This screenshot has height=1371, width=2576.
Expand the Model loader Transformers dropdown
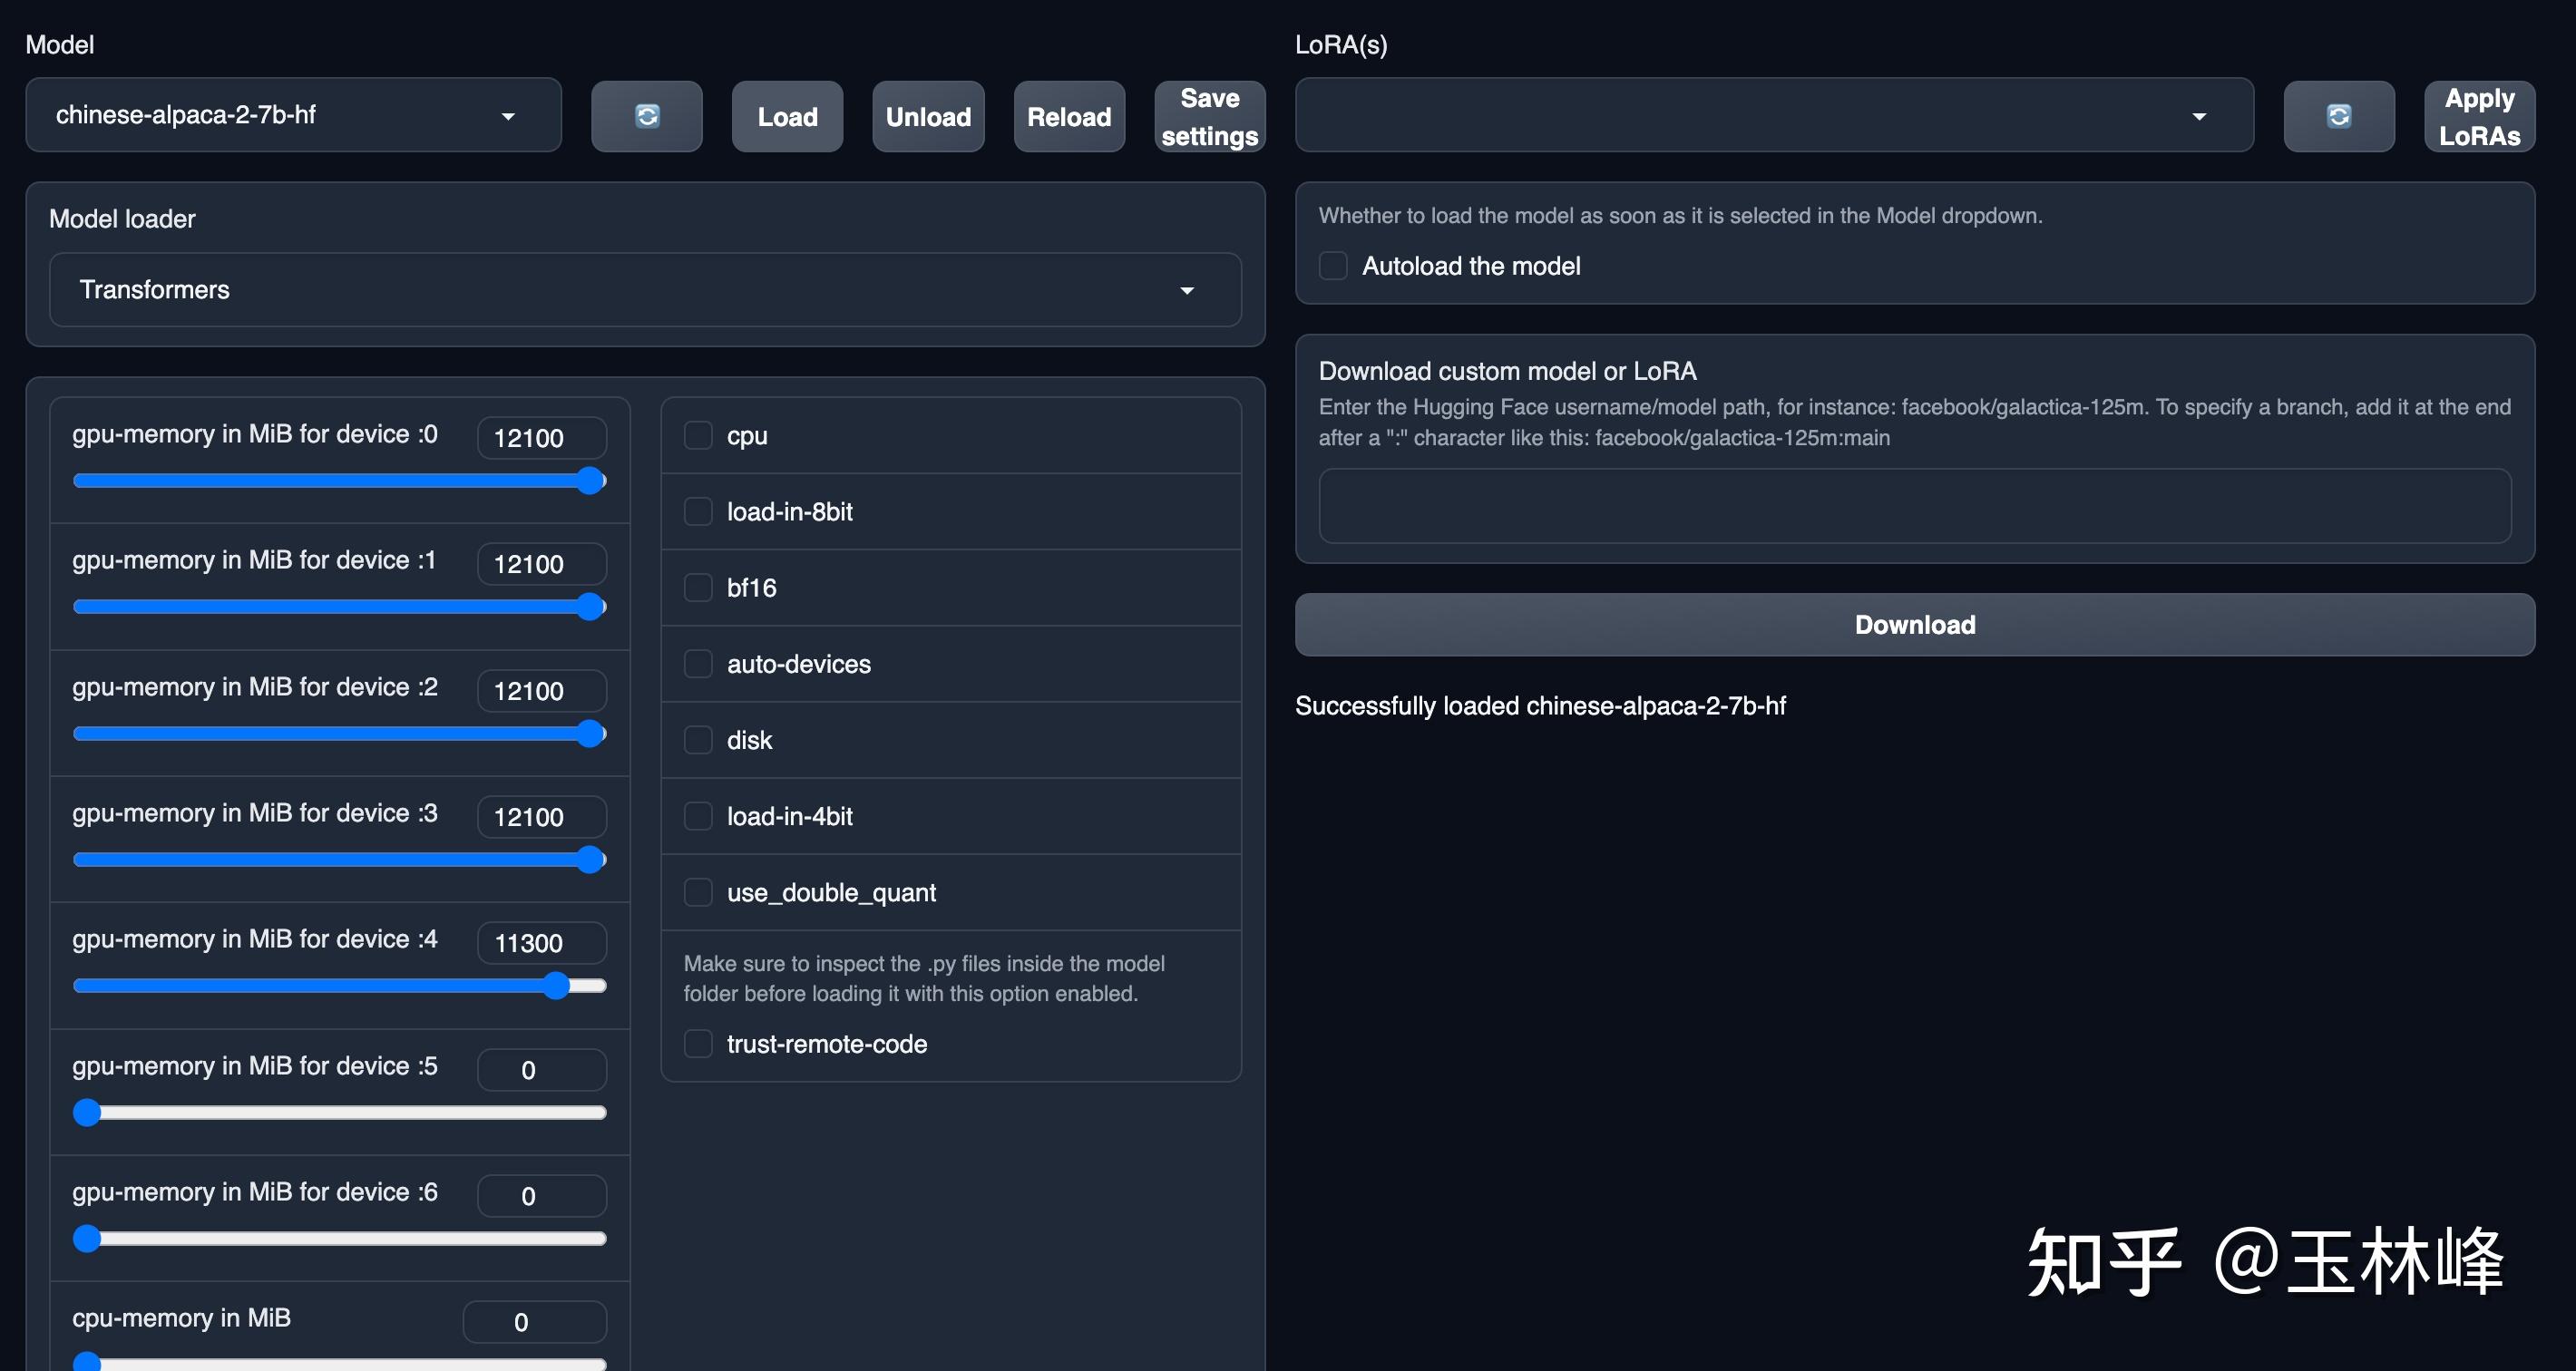(x=645, y=290)
